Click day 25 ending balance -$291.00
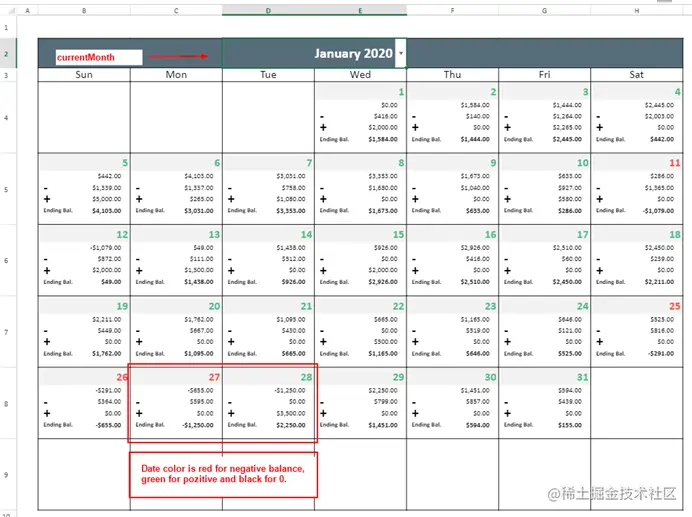This screenshot has width=692, height=517. [661, 353]
